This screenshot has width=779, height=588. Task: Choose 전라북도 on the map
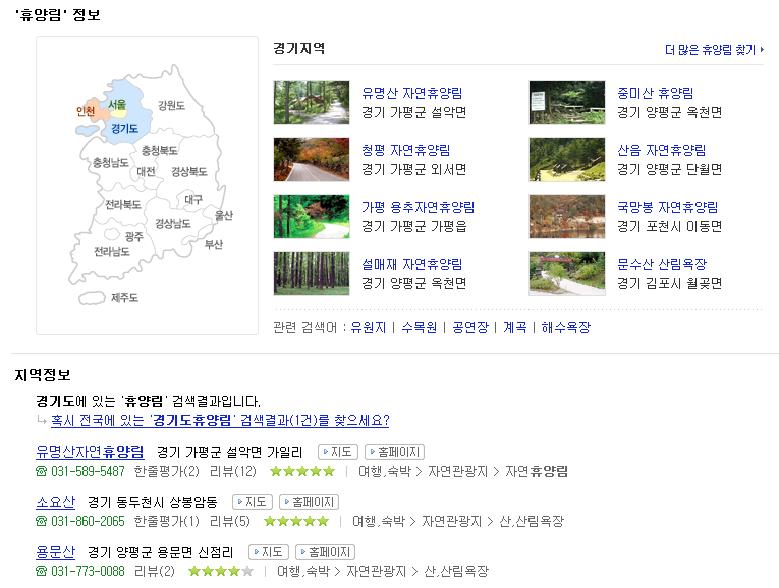[x=123, y=204]
